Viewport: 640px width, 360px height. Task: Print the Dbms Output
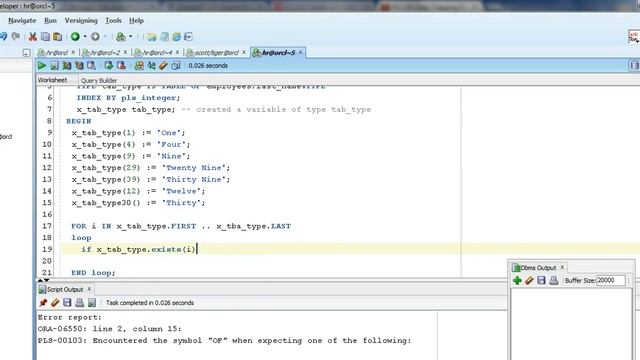(554, 280)
